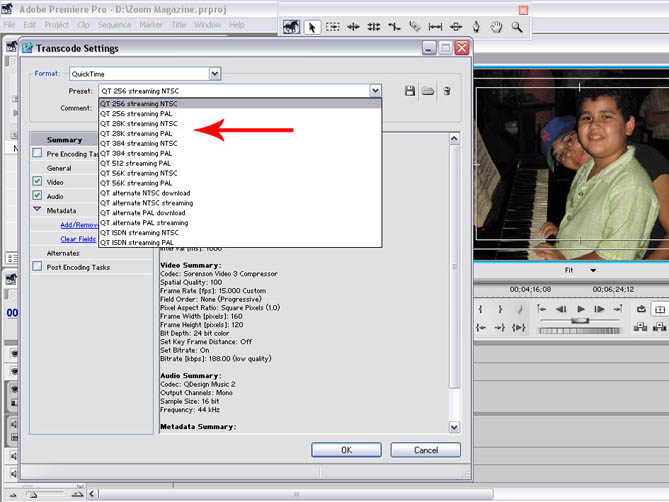Click the Import Preset folder icon

pos(427,91)
